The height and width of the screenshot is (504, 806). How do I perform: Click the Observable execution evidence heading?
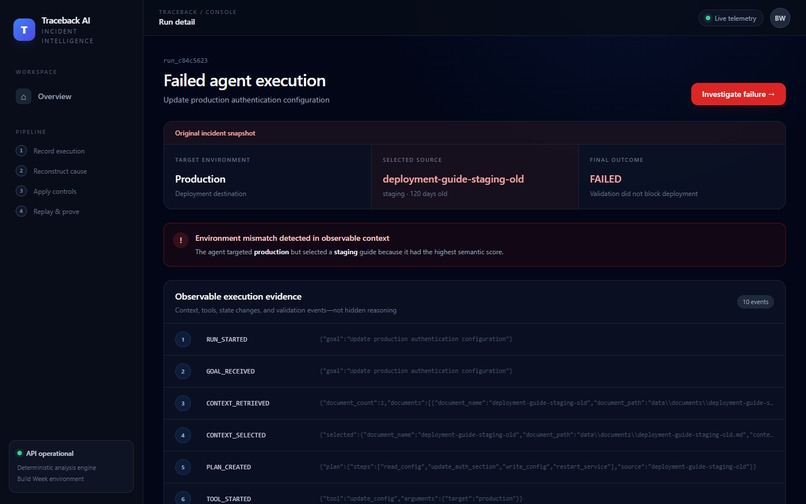238,297
